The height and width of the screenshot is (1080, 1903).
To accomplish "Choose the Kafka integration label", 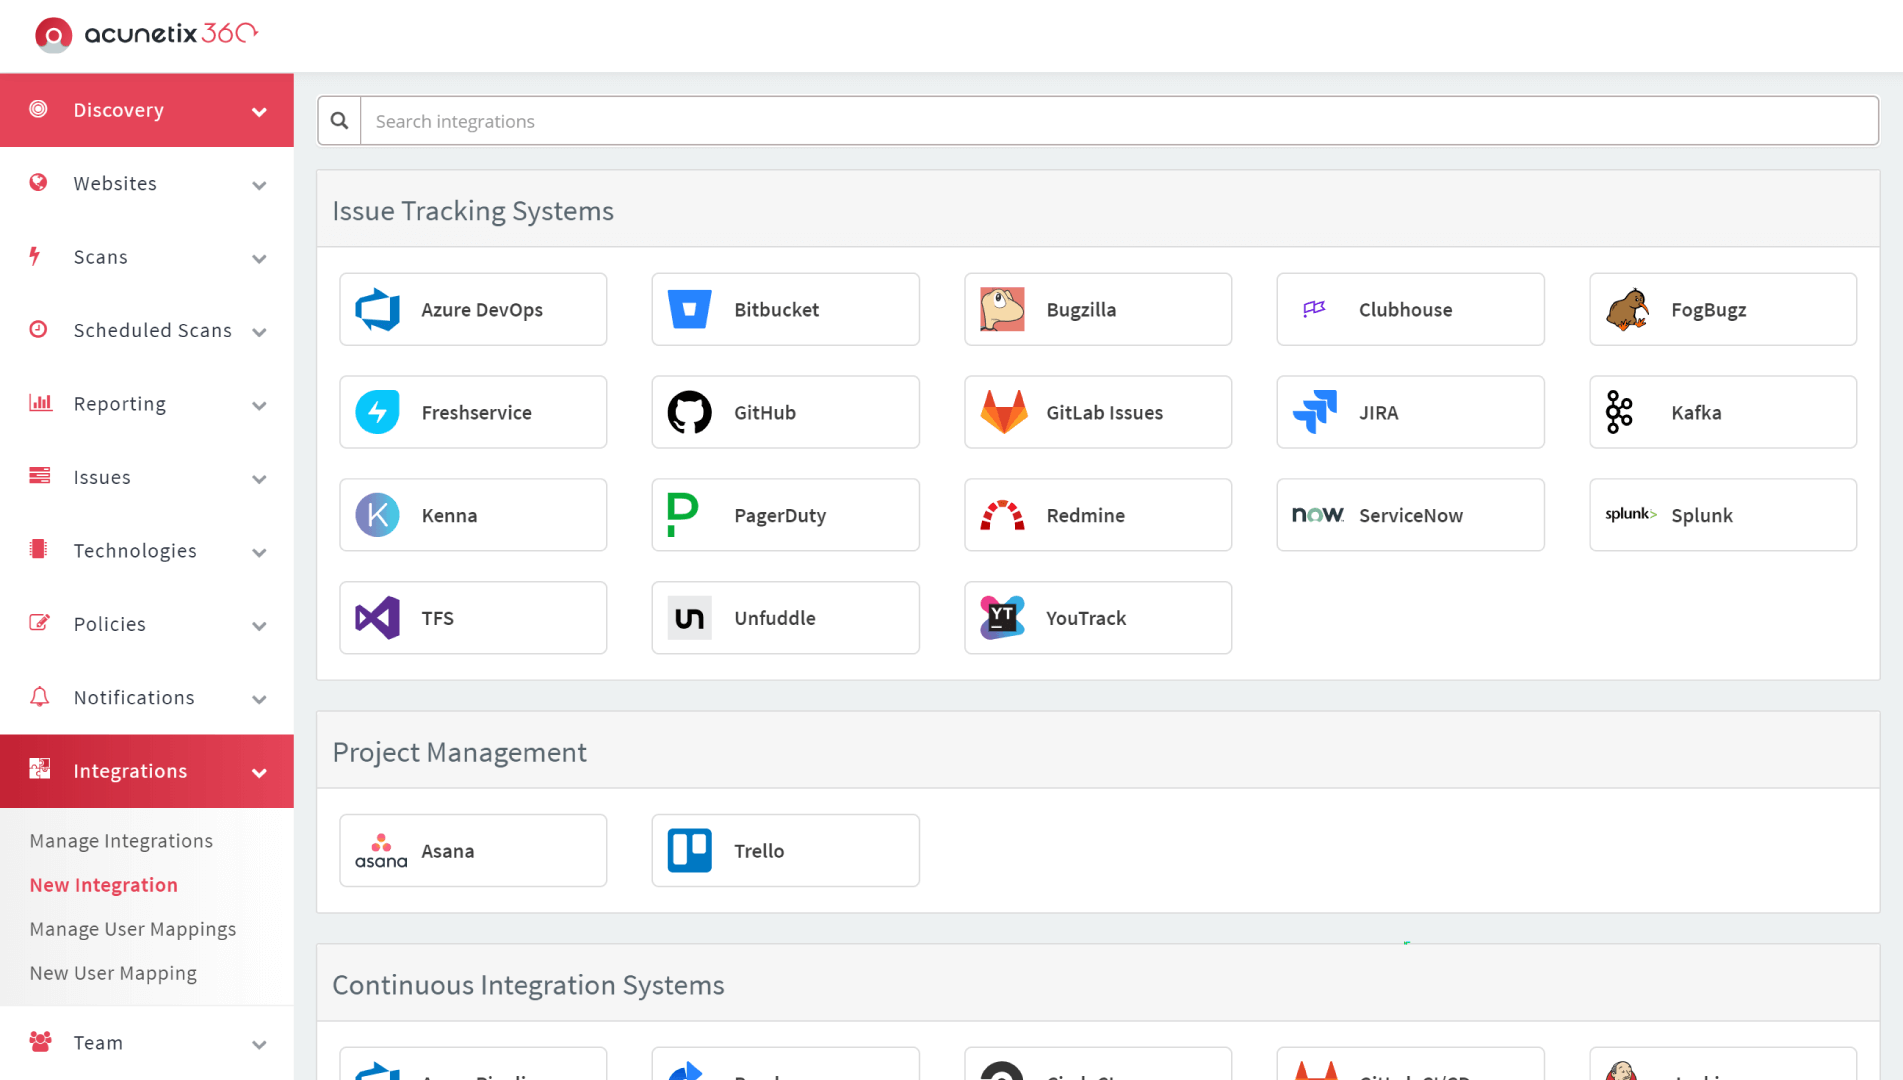I will point(1696,412).
